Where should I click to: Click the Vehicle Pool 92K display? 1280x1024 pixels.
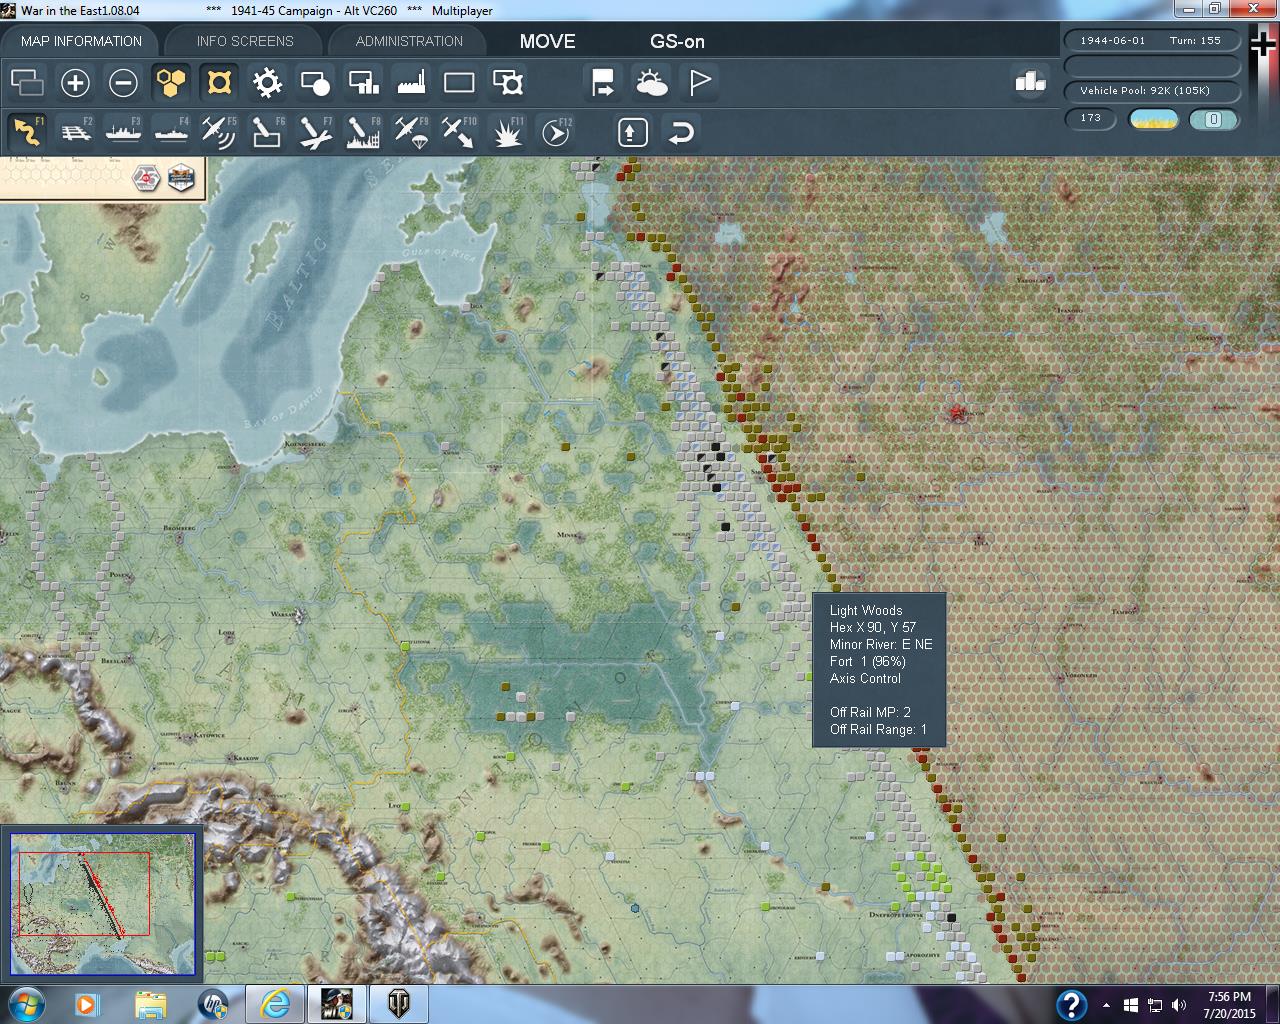(1153, 91)
